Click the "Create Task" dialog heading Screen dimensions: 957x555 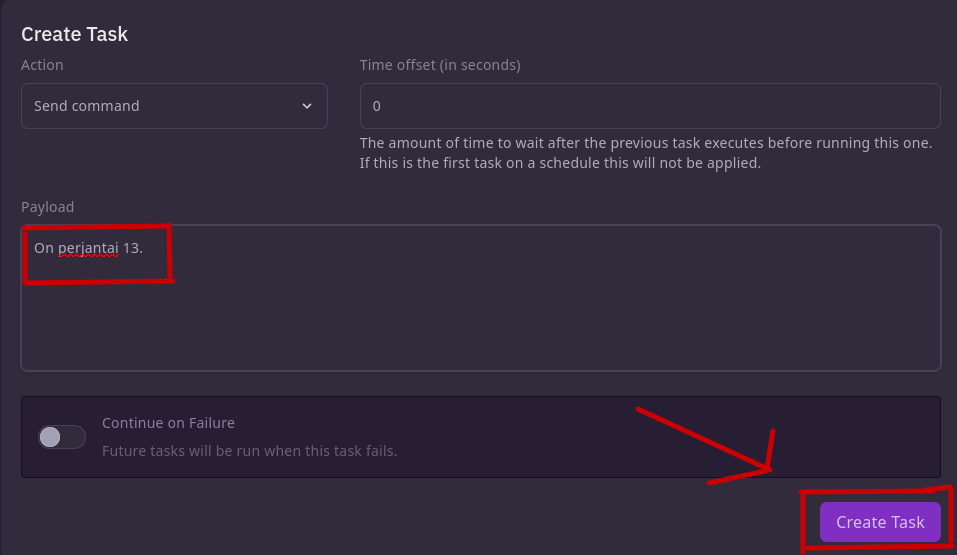pos(75,34)
